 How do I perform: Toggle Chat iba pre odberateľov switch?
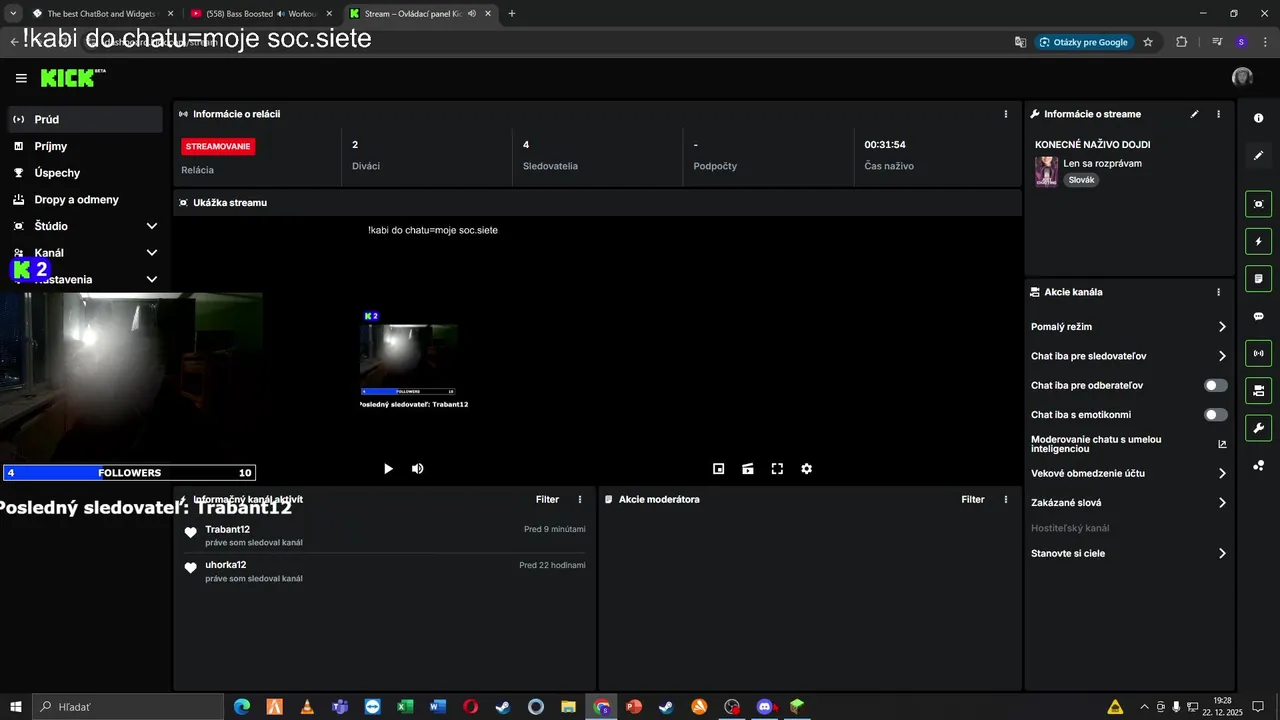(1215, 385)
